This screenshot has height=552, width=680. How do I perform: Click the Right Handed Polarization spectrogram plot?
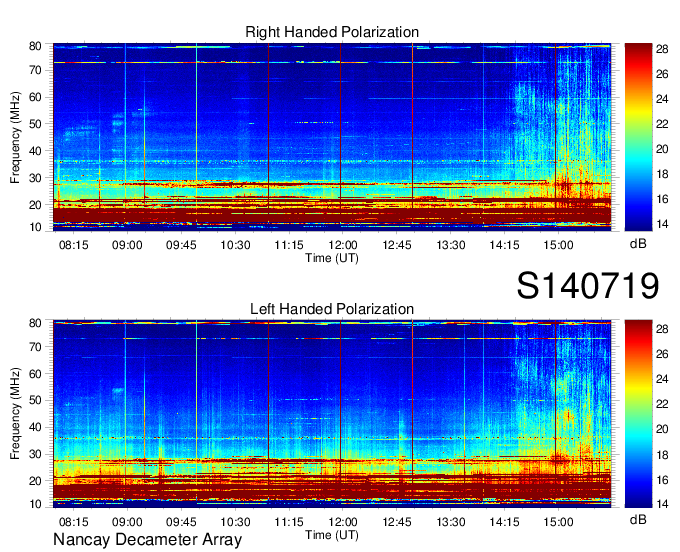coord(332,137)
